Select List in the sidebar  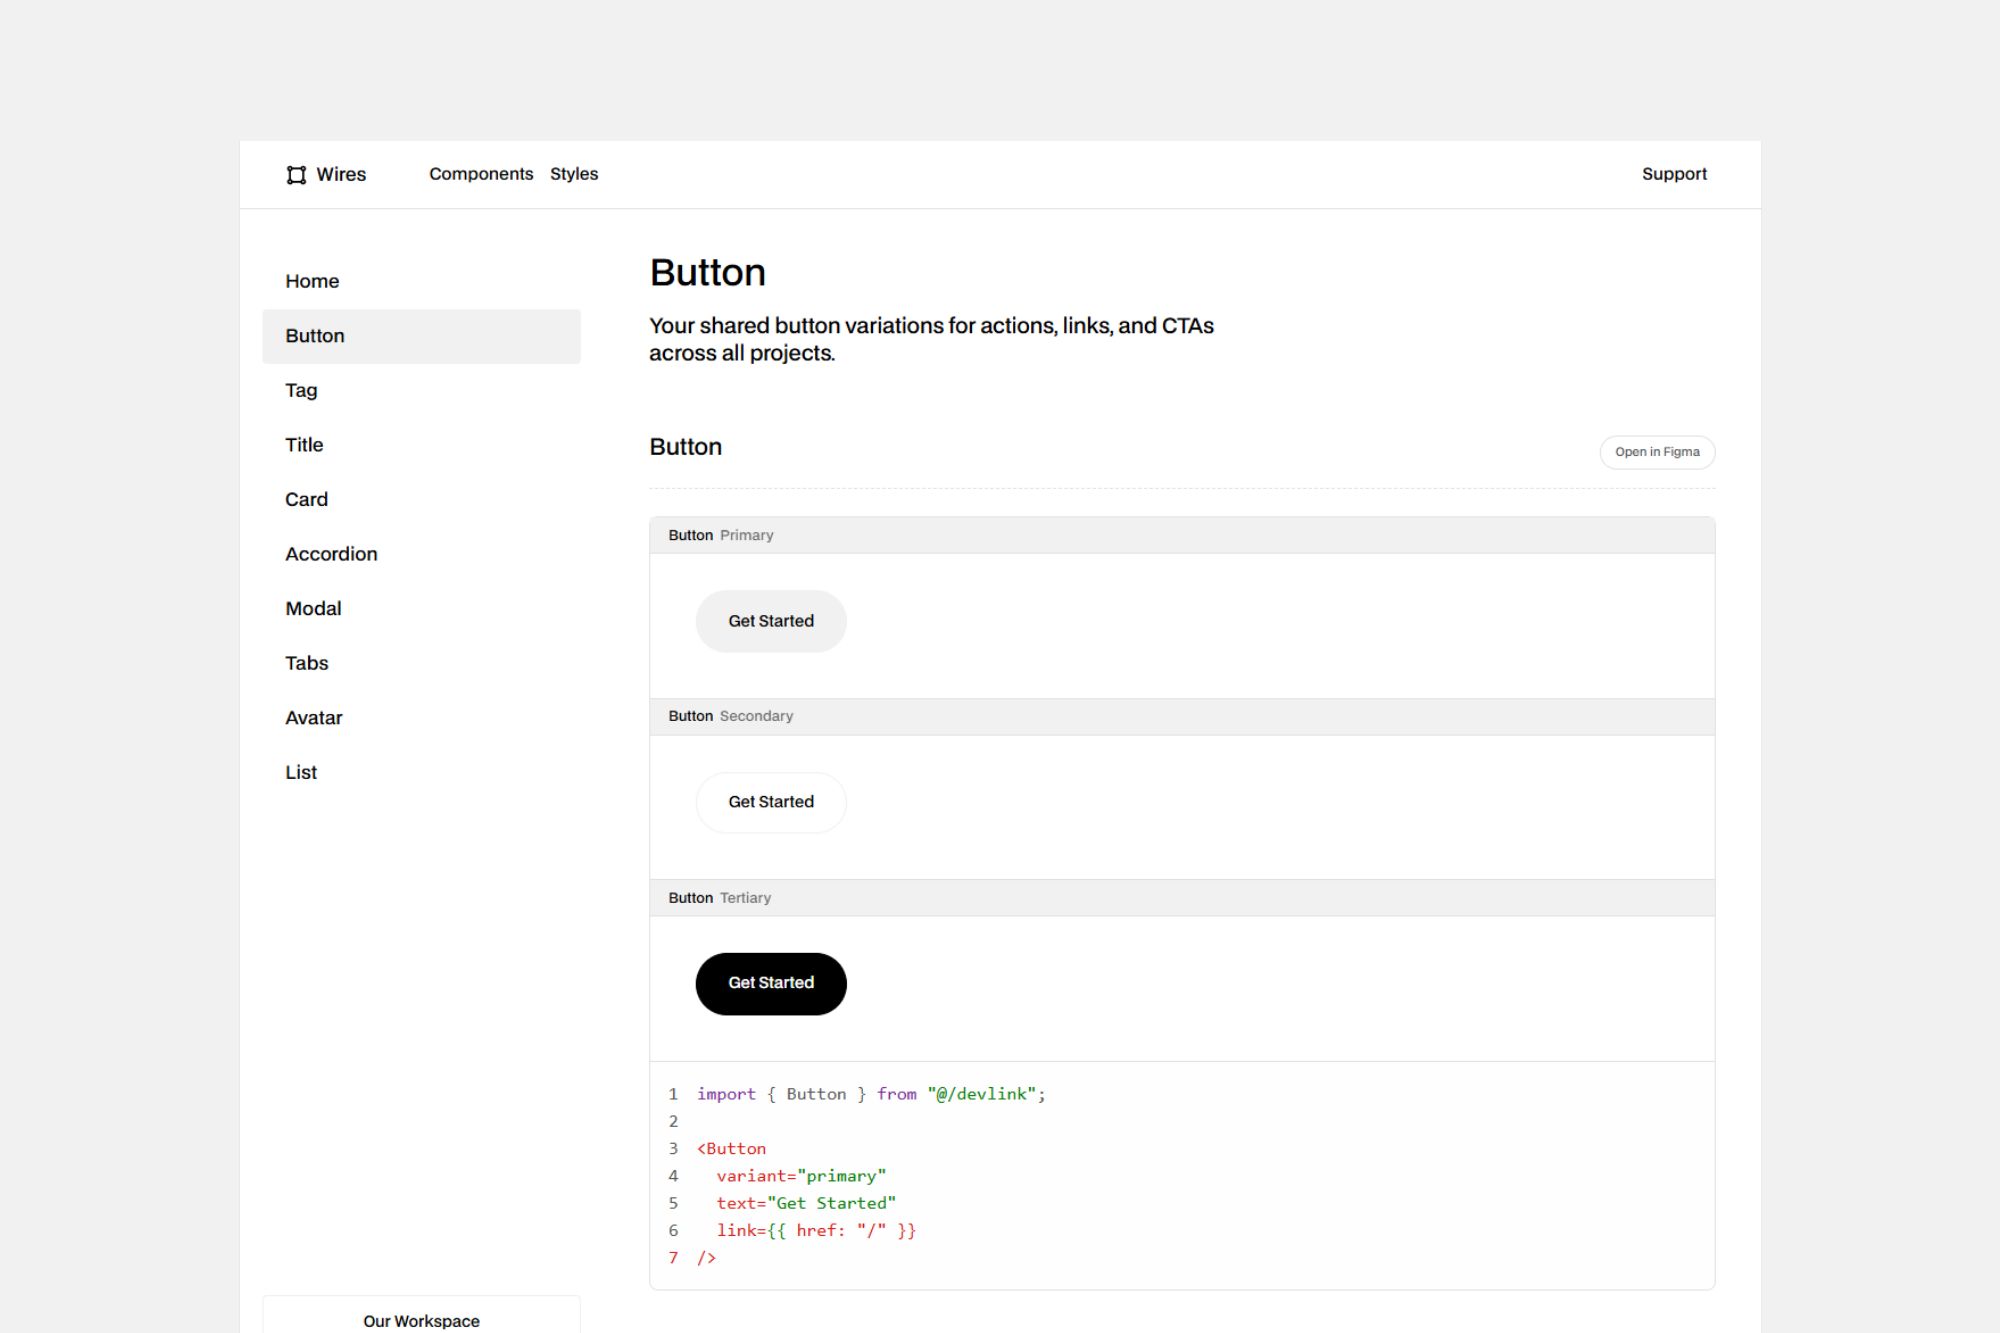(300, 772)
